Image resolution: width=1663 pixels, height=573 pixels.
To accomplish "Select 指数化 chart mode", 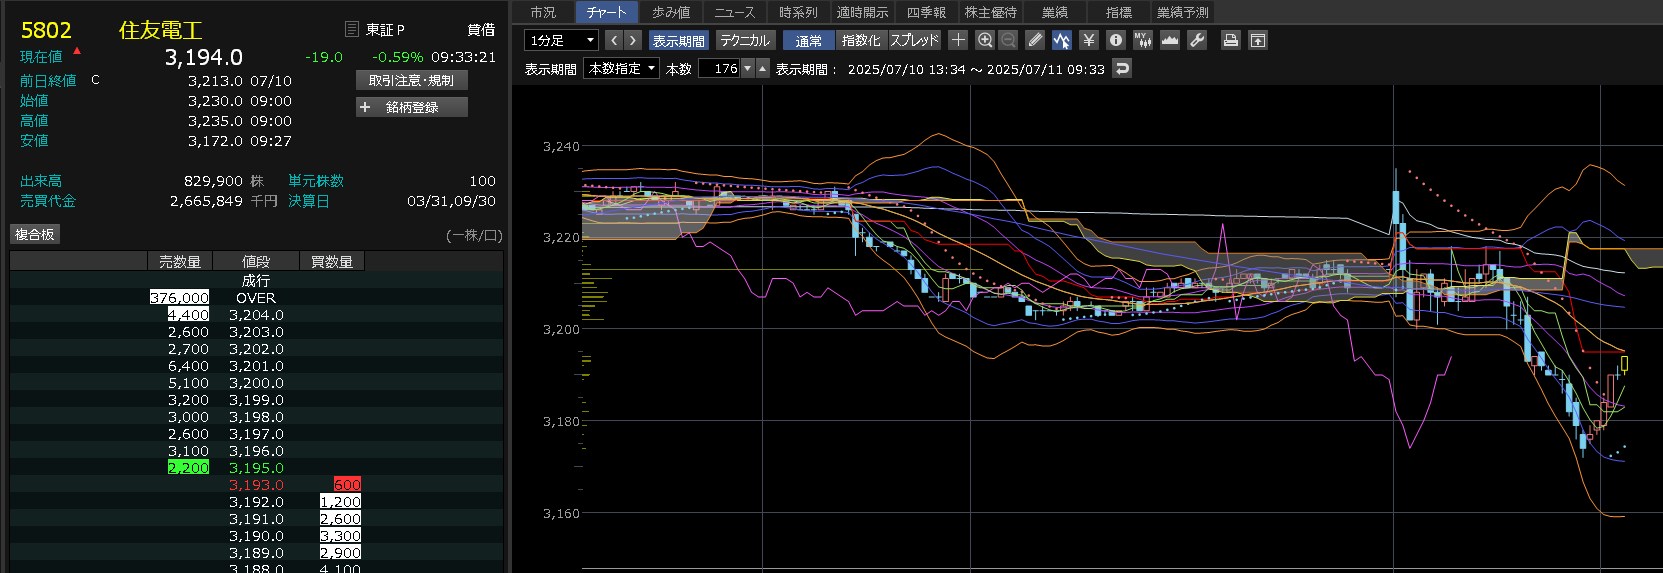I will click(x=861, y=40).
